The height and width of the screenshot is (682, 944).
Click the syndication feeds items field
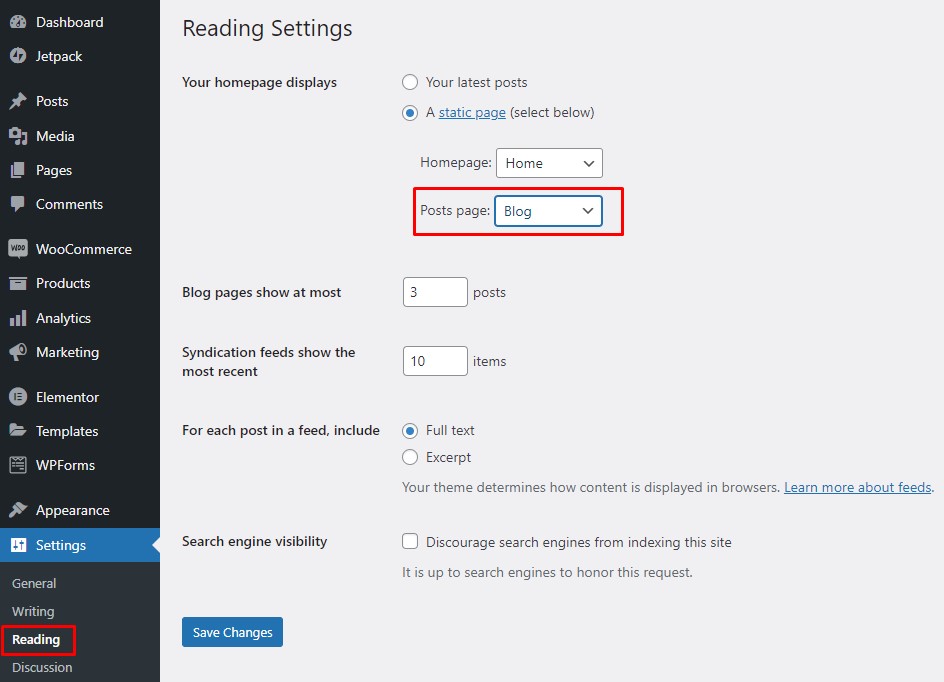(x=435, y=361)
